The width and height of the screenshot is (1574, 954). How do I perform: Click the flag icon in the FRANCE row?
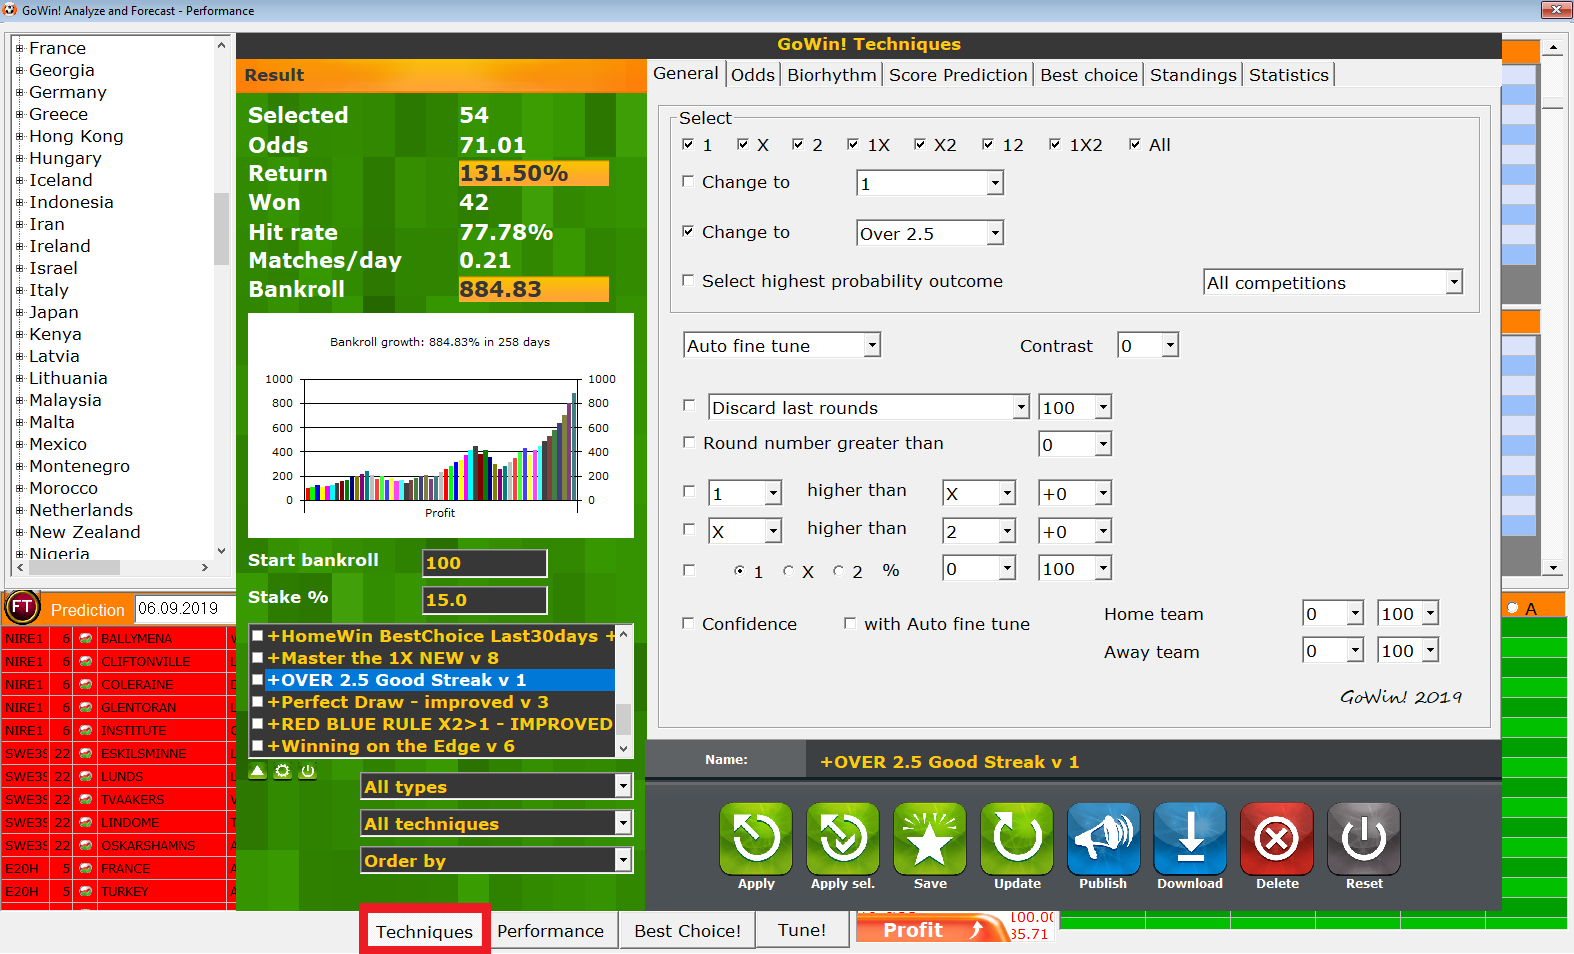[86, 869]
